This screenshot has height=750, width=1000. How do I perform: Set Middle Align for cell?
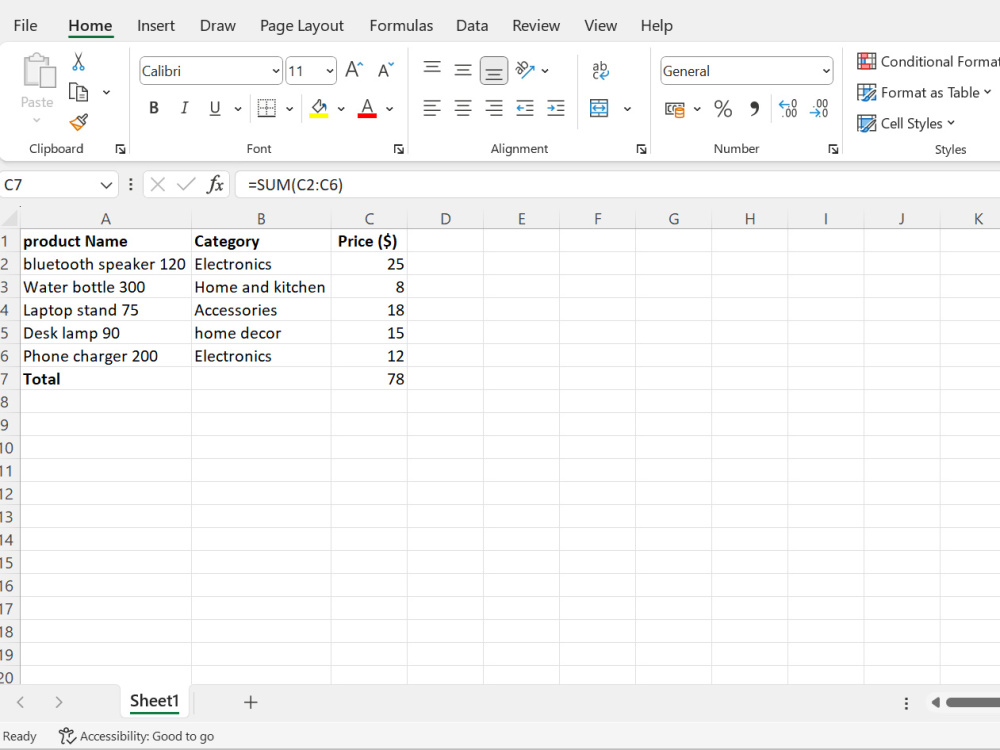(463, 70)
